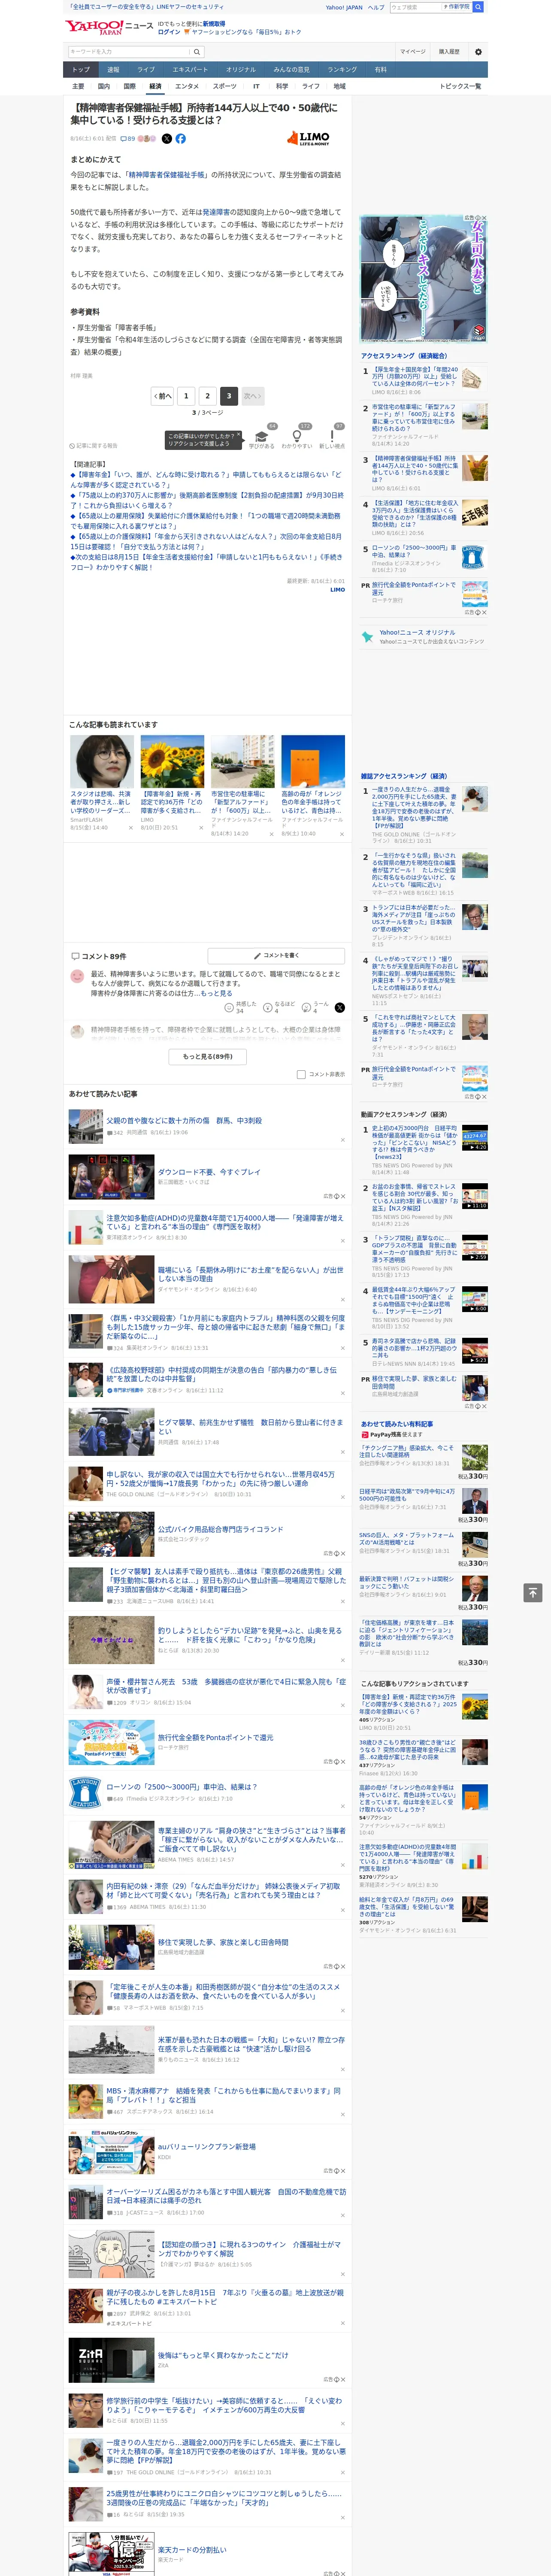
Task: React with 新しい視点 exclamation icon
Action: tap(332, 437)
